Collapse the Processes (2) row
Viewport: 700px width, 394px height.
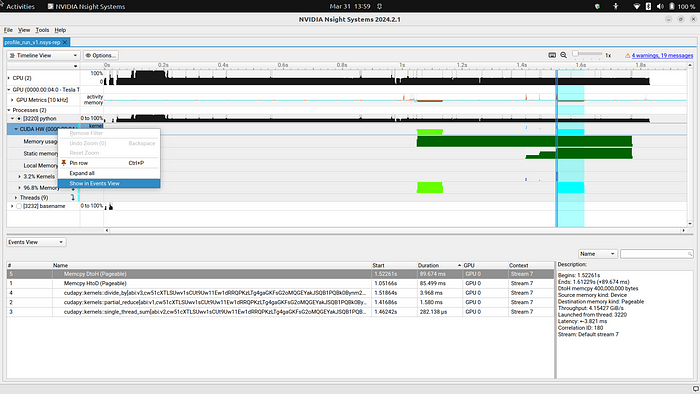(x=8, y=110)
